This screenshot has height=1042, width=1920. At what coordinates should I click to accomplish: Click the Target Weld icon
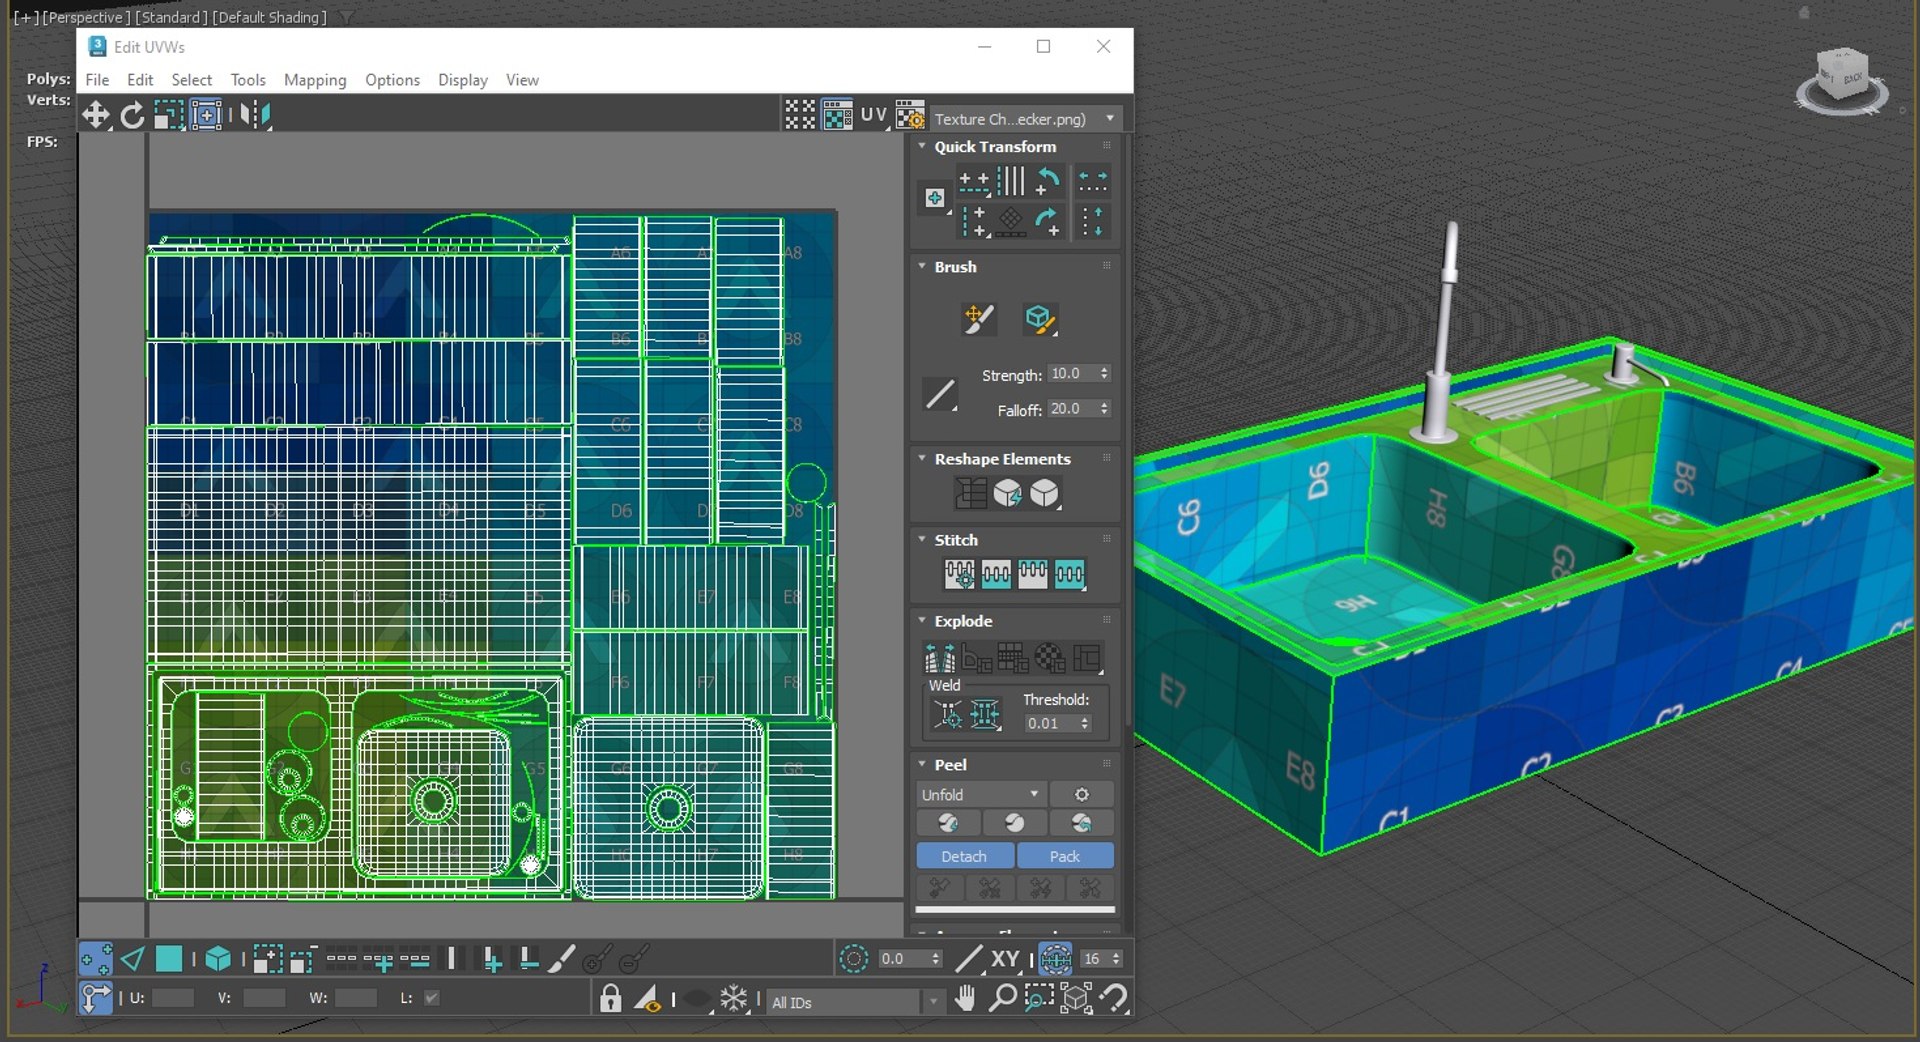click(x=947, y=714)
